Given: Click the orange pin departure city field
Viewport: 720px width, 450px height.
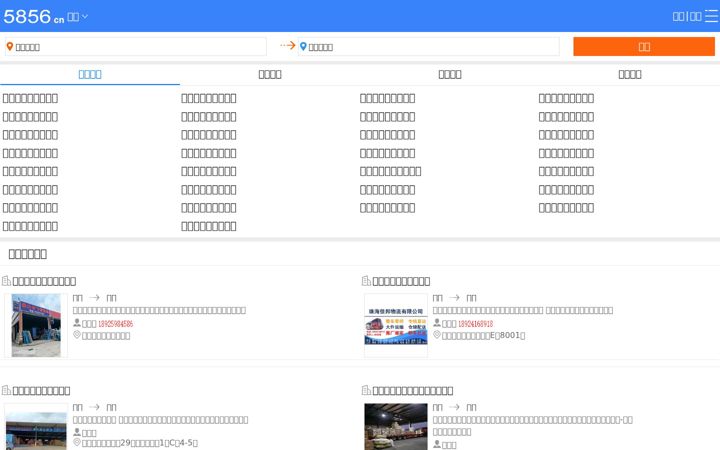Looking at the screenshot, I should click(x=135, y=47).
